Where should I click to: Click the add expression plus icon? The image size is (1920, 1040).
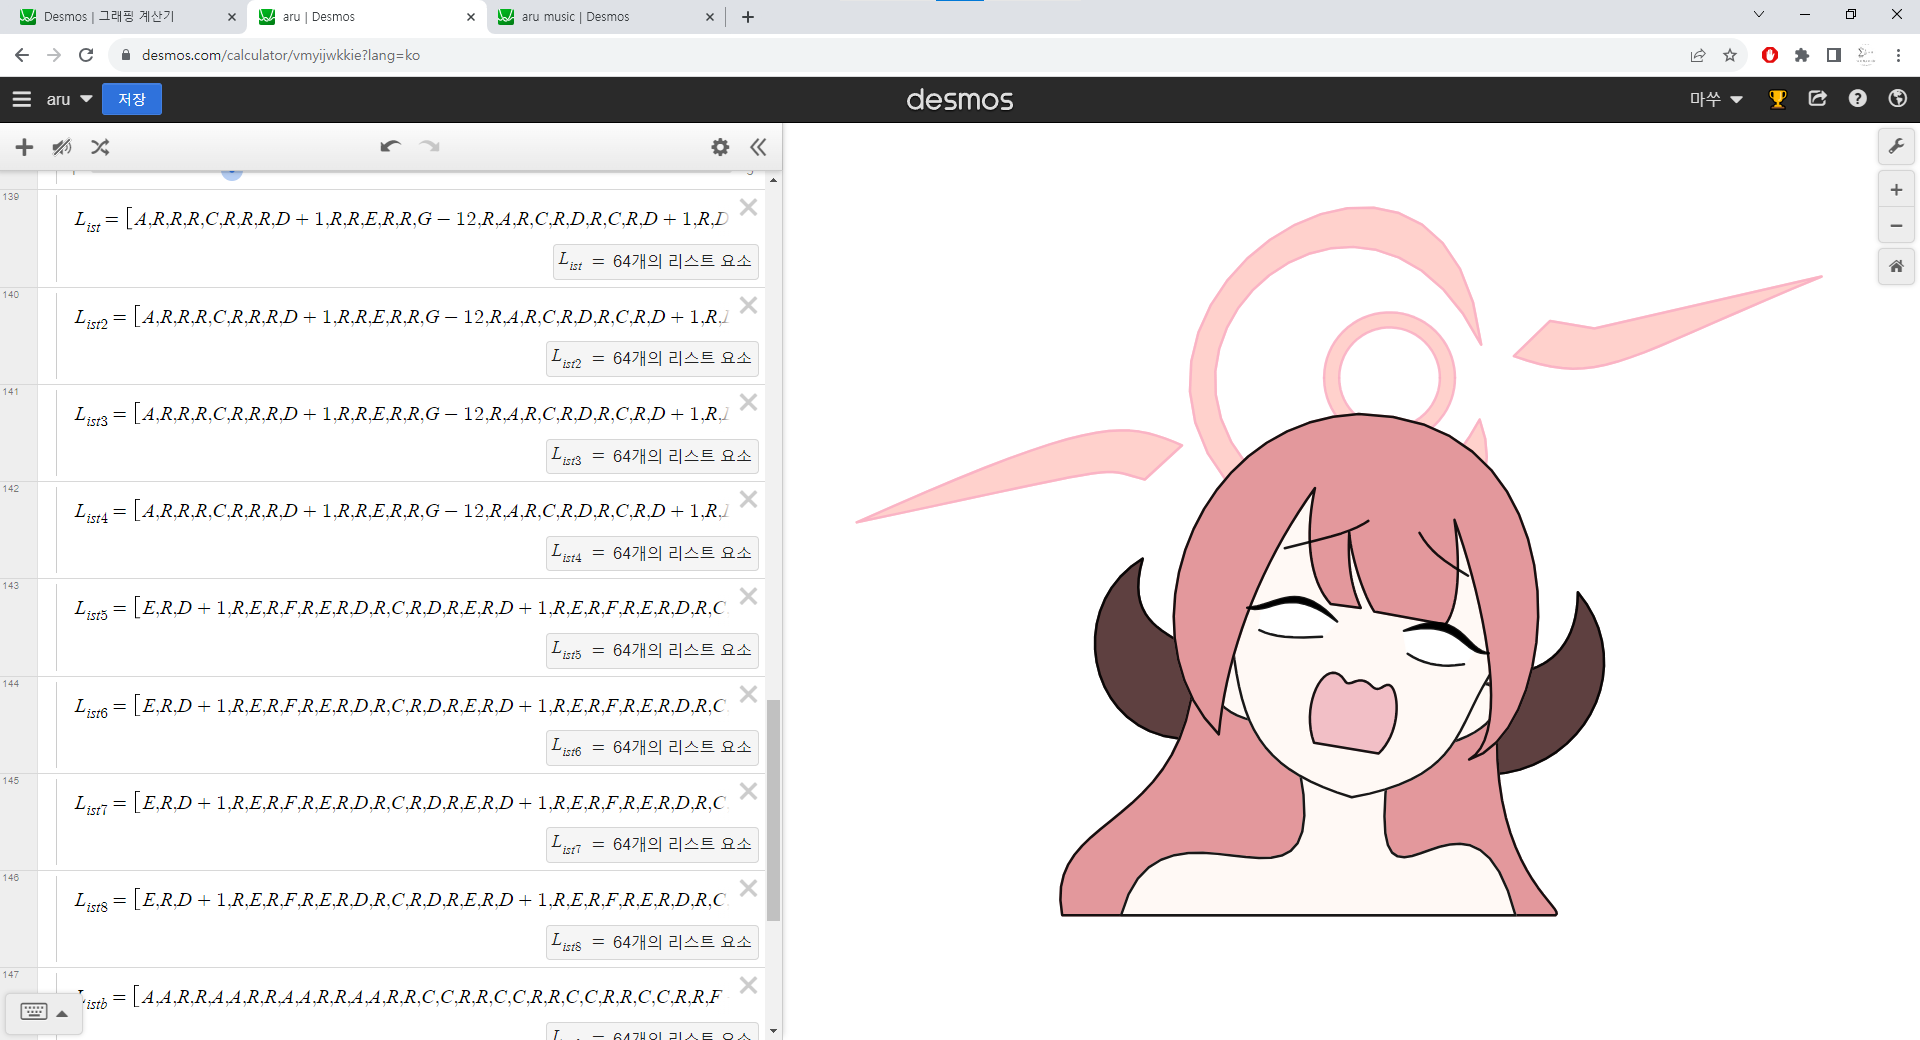point(24,148)
